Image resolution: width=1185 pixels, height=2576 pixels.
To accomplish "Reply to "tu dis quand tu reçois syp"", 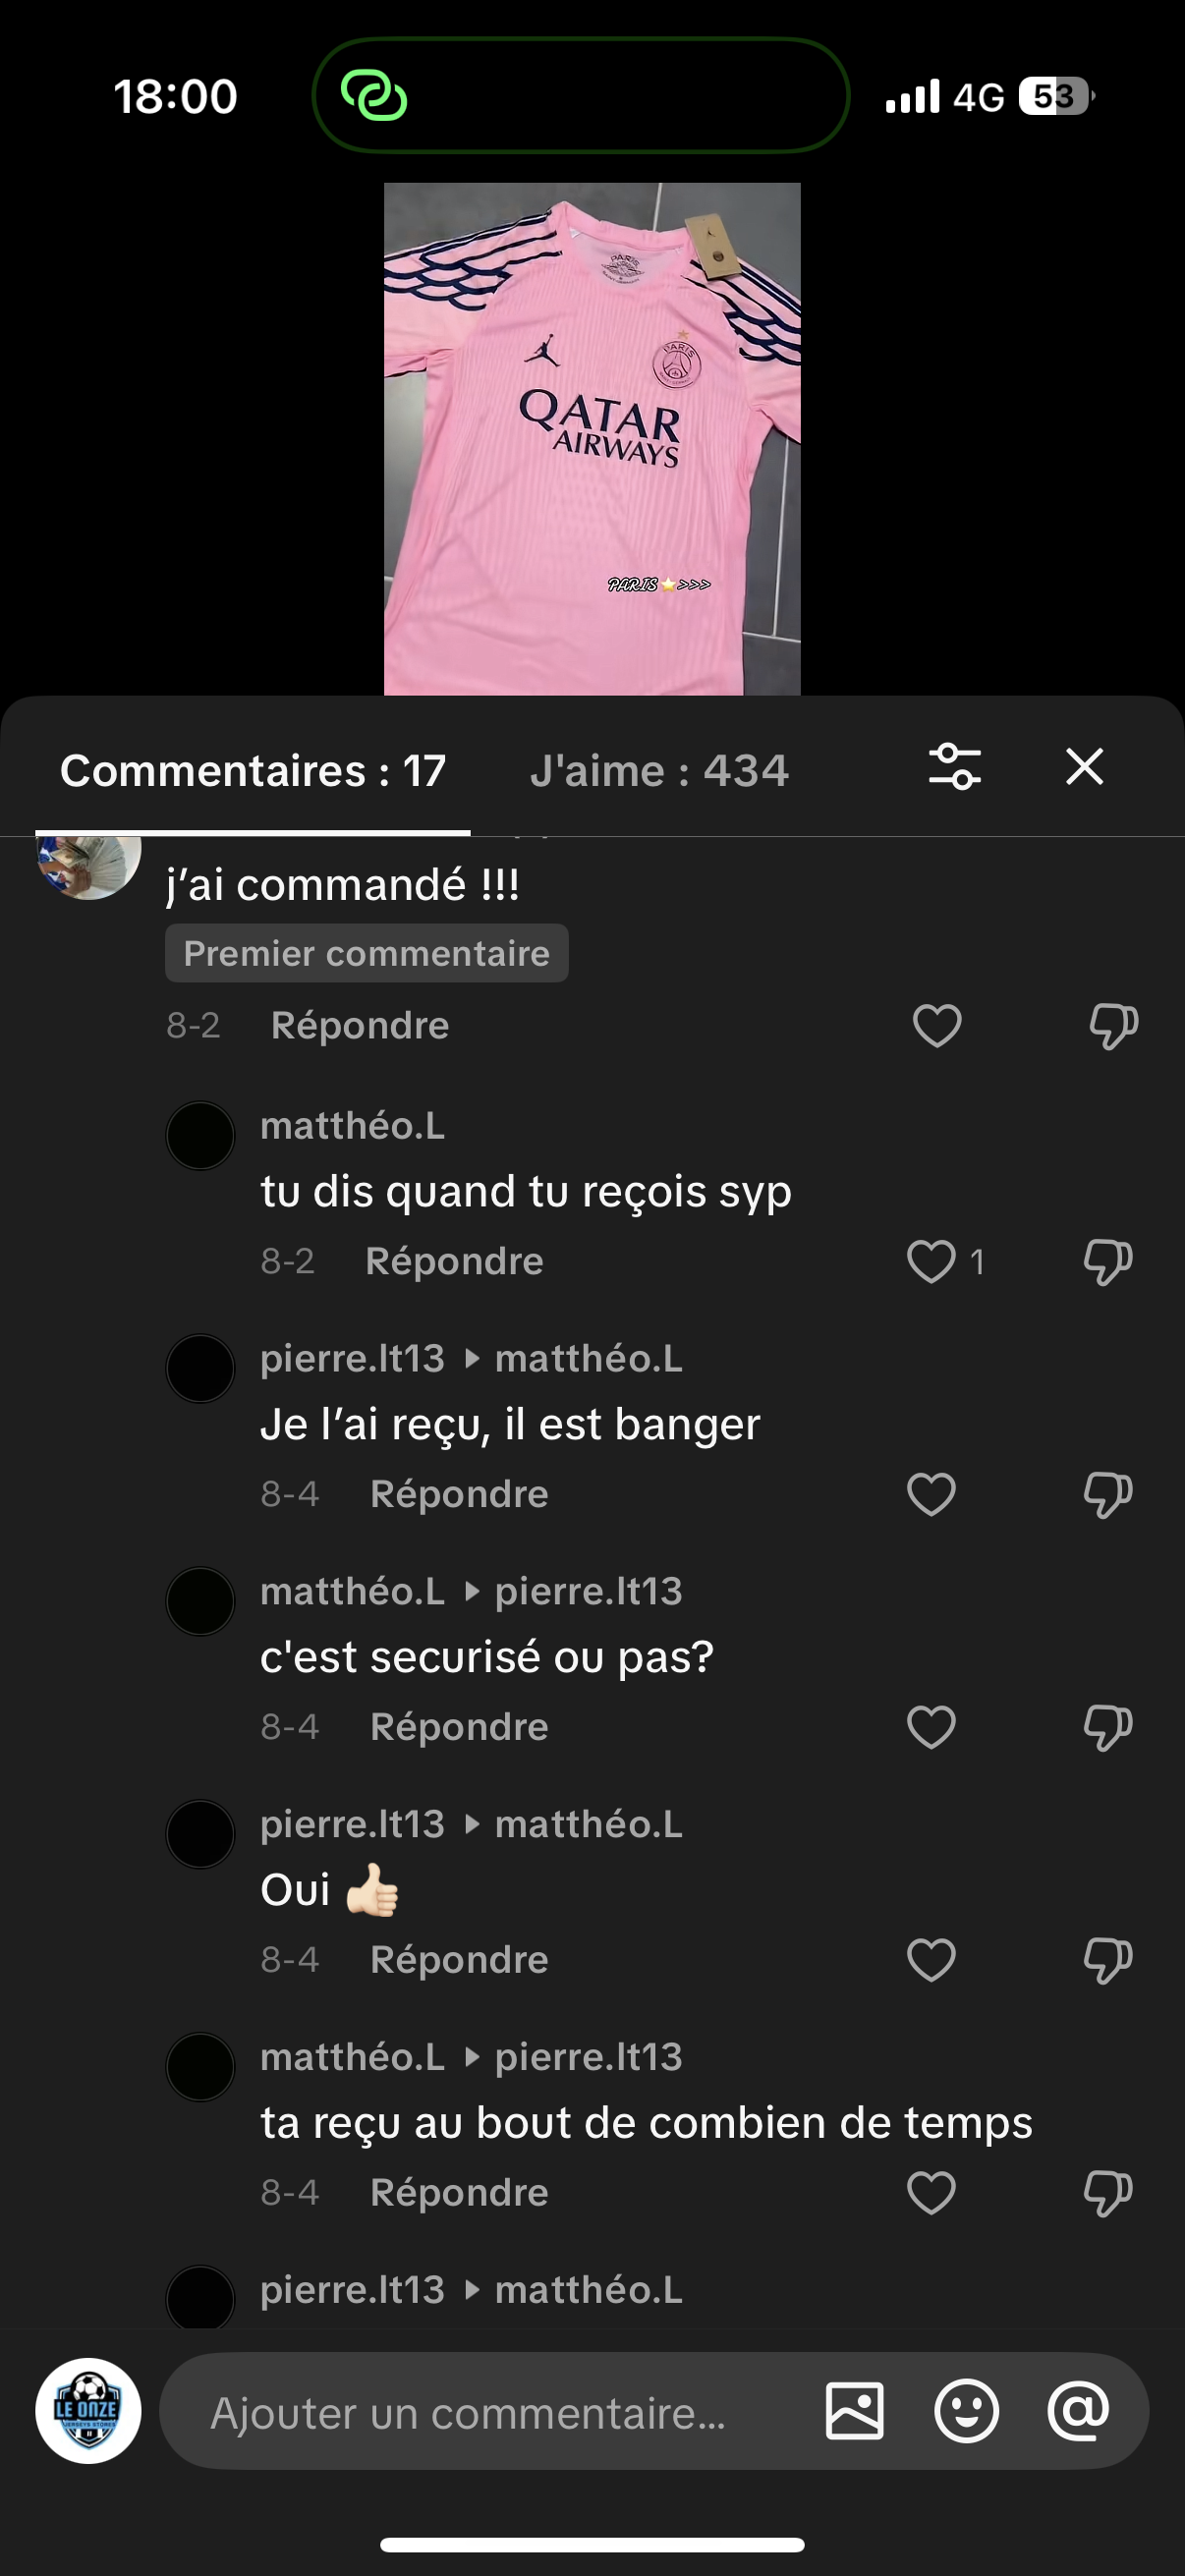I will pos(454,1262).
